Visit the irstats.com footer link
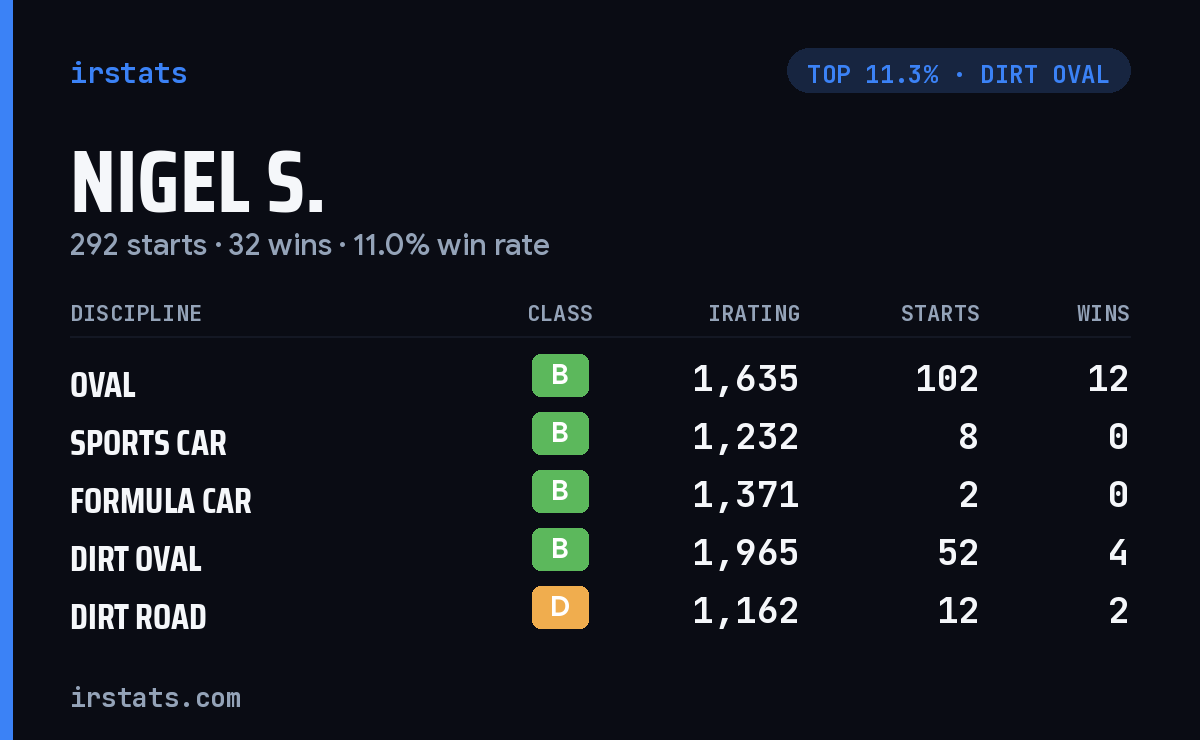The image size is (1200, 740). 155,697
